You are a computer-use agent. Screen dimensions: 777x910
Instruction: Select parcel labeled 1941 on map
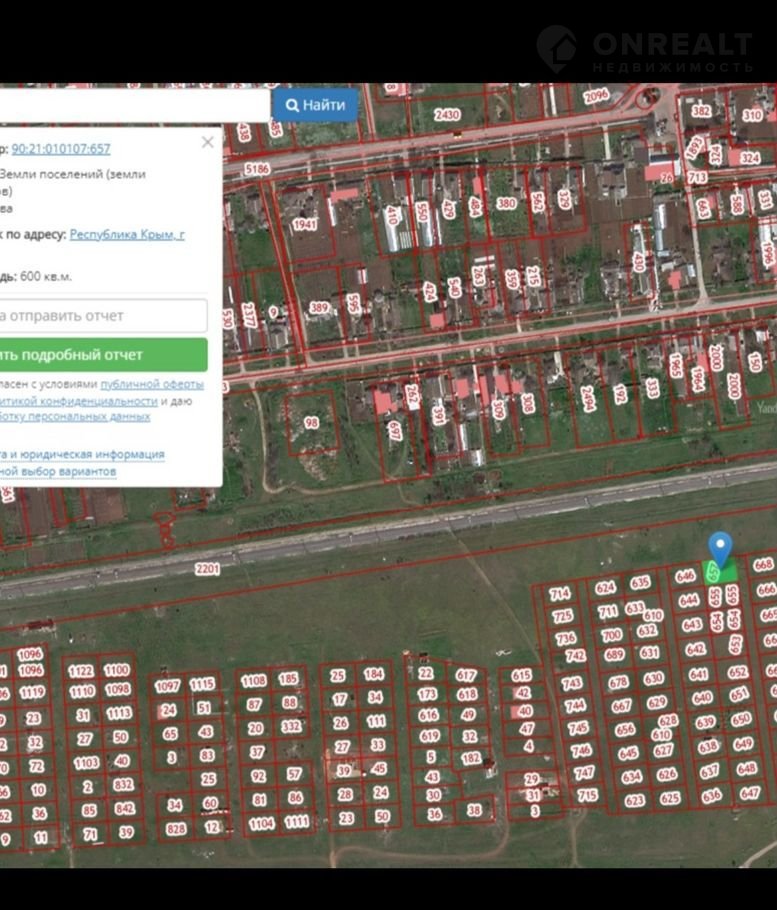[305, 225]
